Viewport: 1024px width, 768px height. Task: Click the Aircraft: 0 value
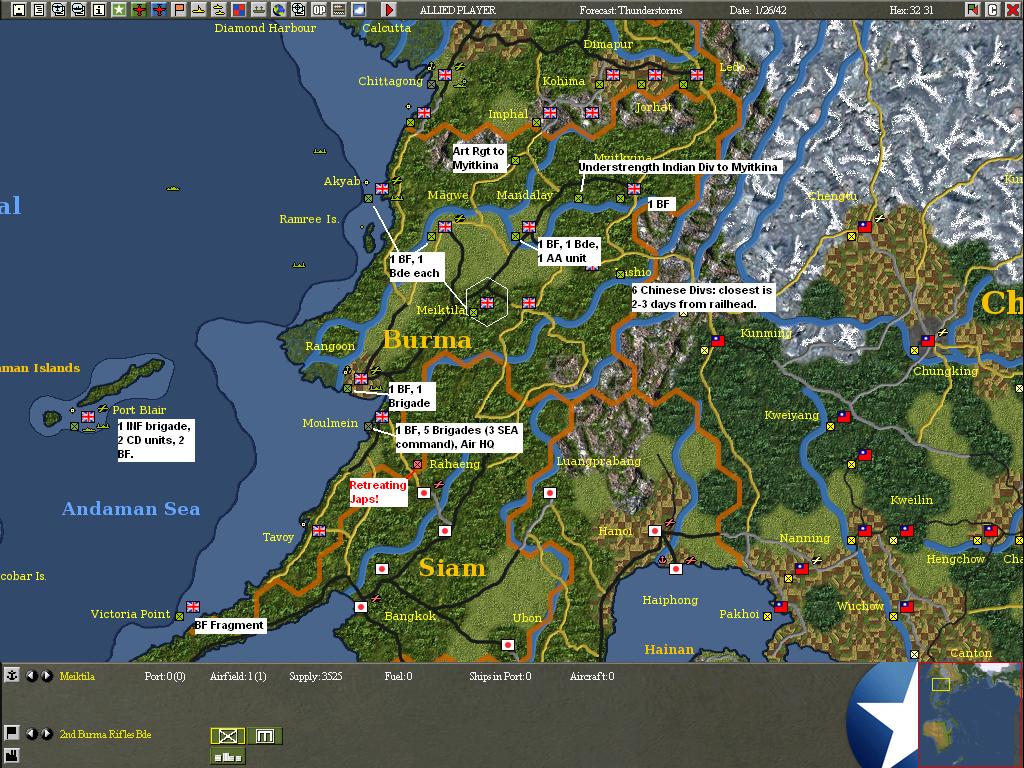pyautogui.click(x=592, y=676)
